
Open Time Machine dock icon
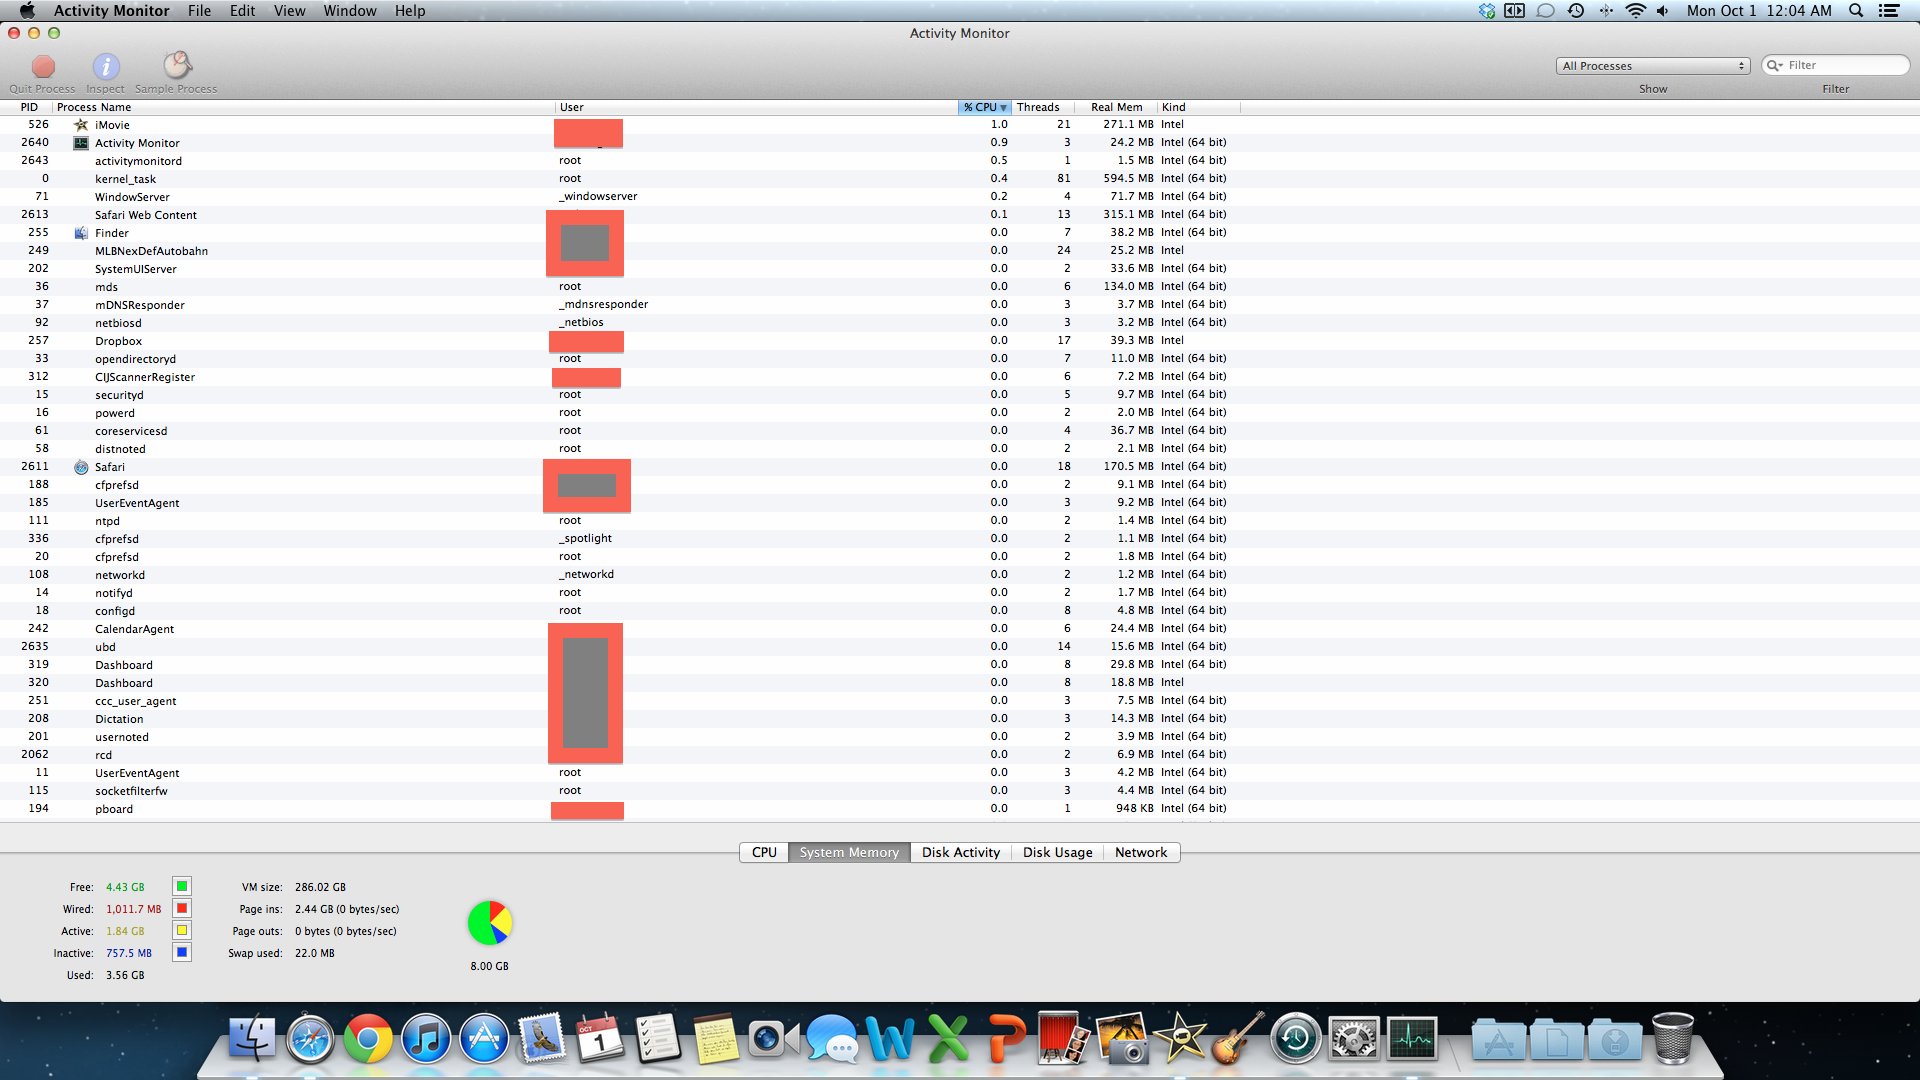(x=1295, y=1040)
